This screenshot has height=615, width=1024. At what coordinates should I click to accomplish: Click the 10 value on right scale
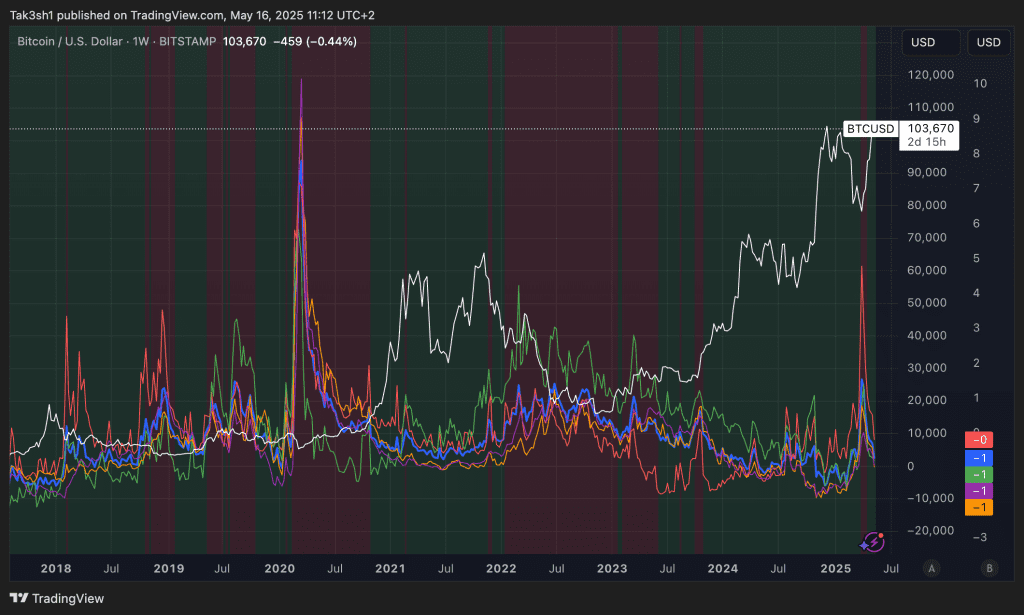(980, 84)
